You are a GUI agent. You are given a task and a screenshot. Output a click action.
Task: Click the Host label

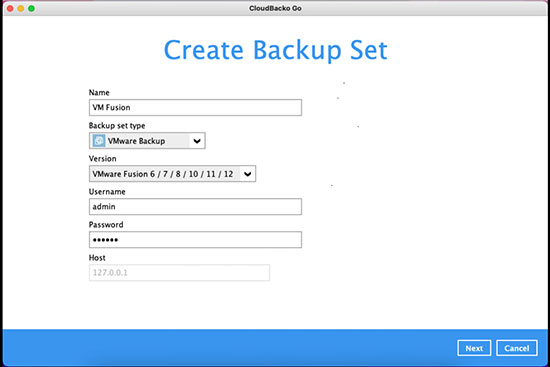pyautogui.click(x=97, y=258)
